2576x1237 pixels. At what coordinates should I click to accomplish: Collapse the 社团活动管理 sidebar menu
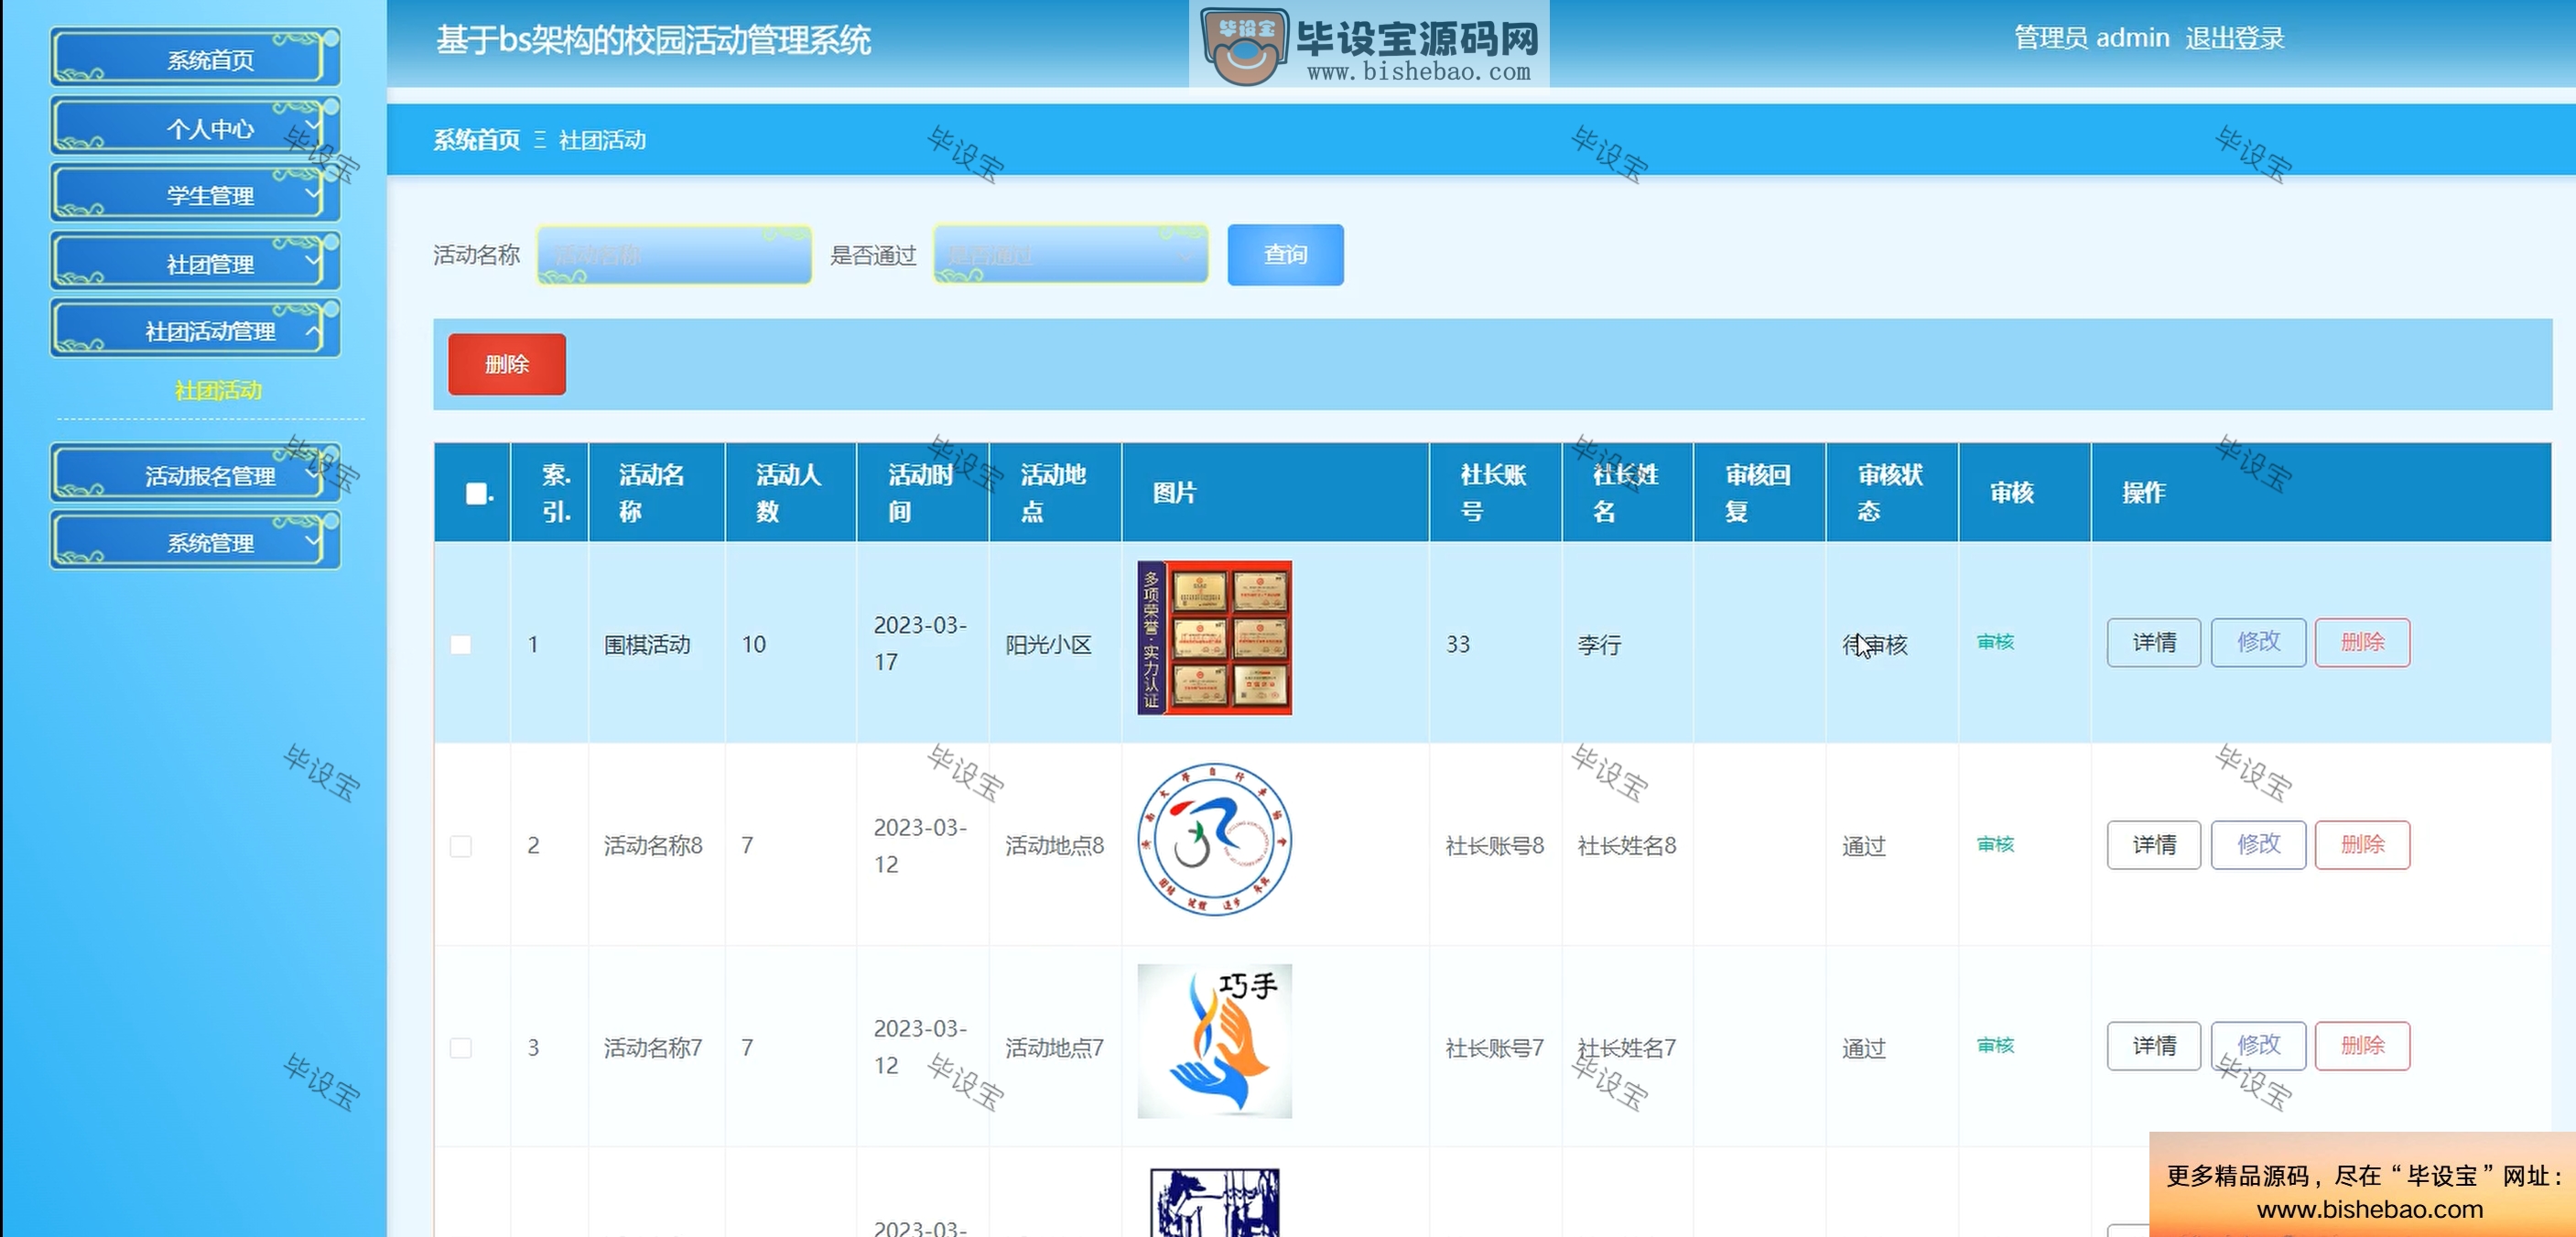195,330
